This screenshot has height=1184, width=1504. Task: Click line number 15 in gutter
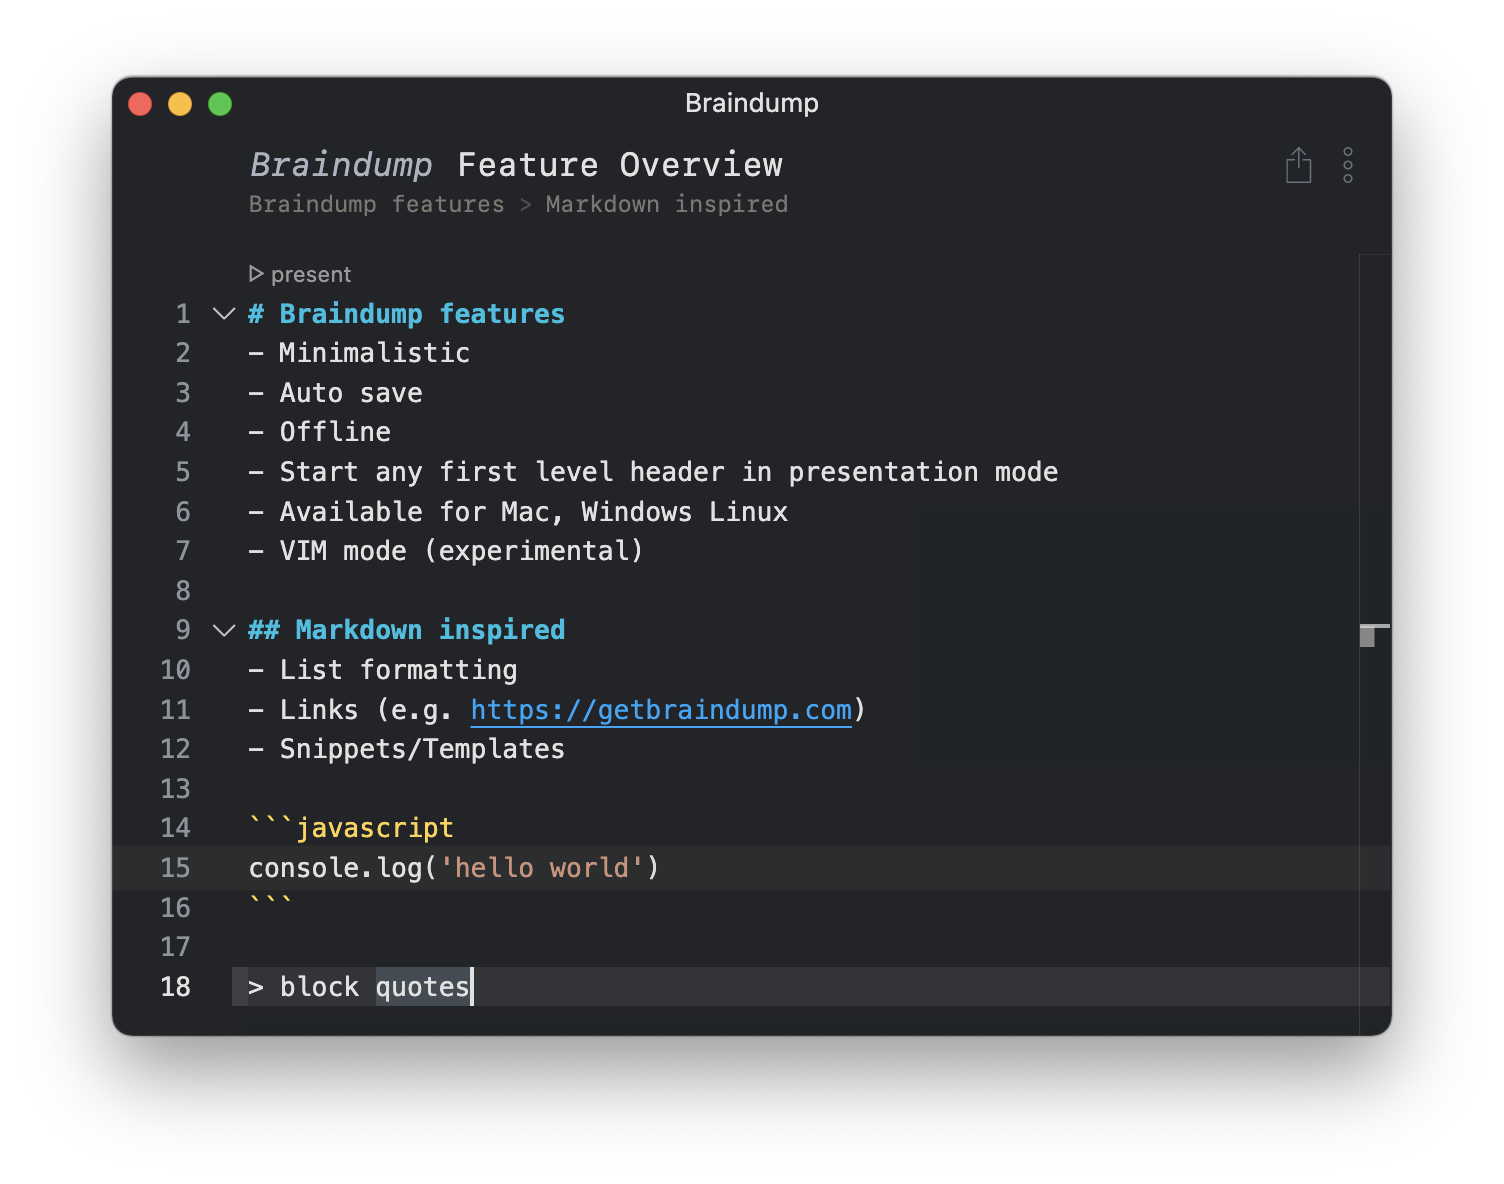pyautogui.click(x=175, y=868)
